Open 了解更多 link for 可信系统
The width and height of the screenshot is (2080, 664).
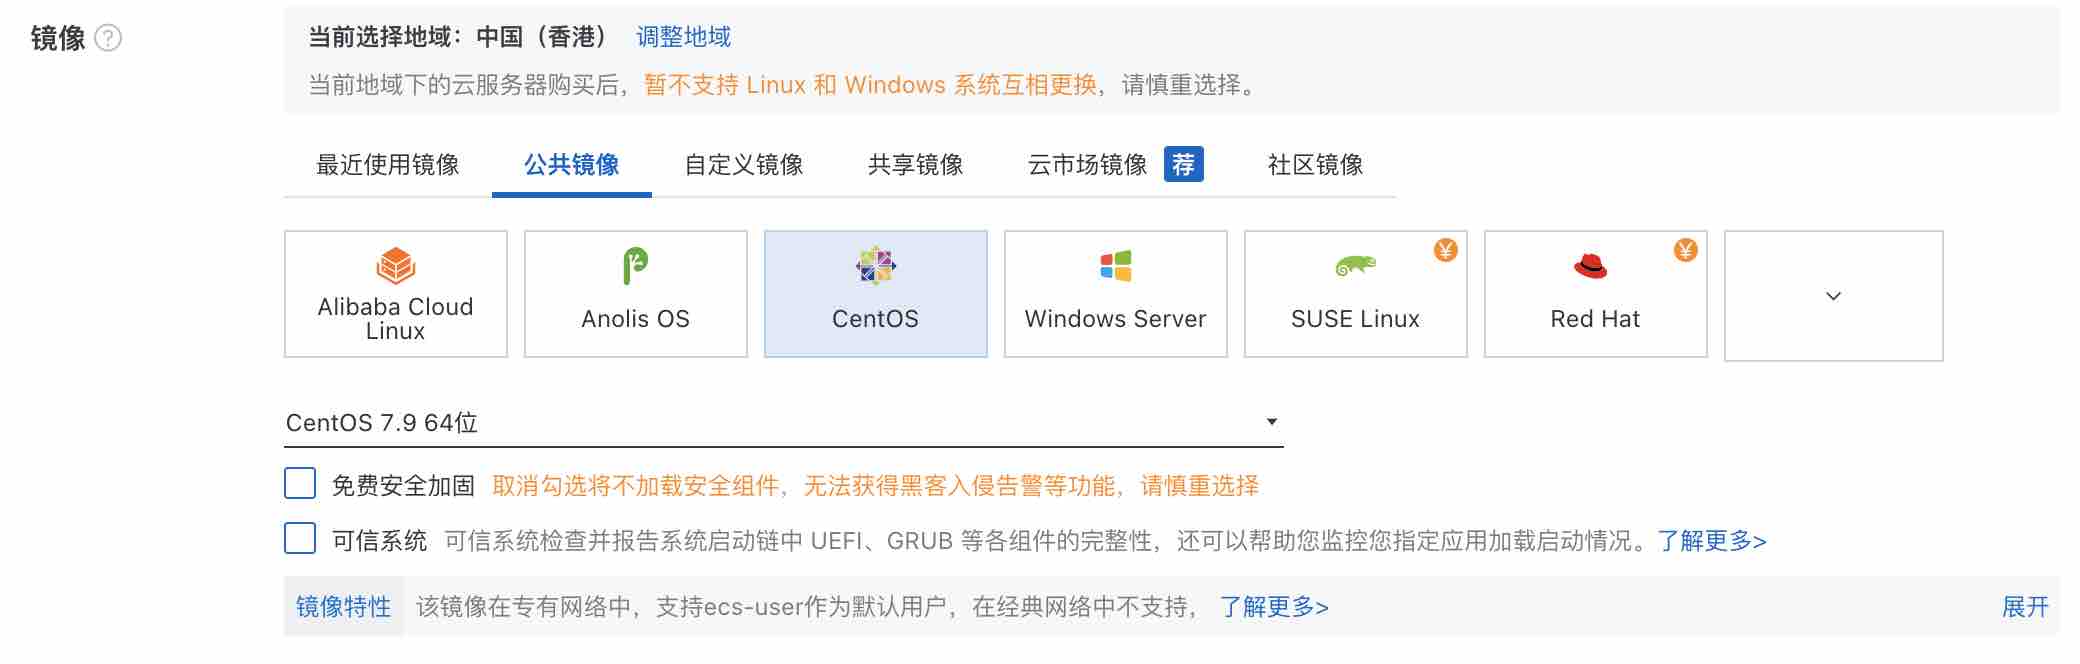coord(1712,541)
